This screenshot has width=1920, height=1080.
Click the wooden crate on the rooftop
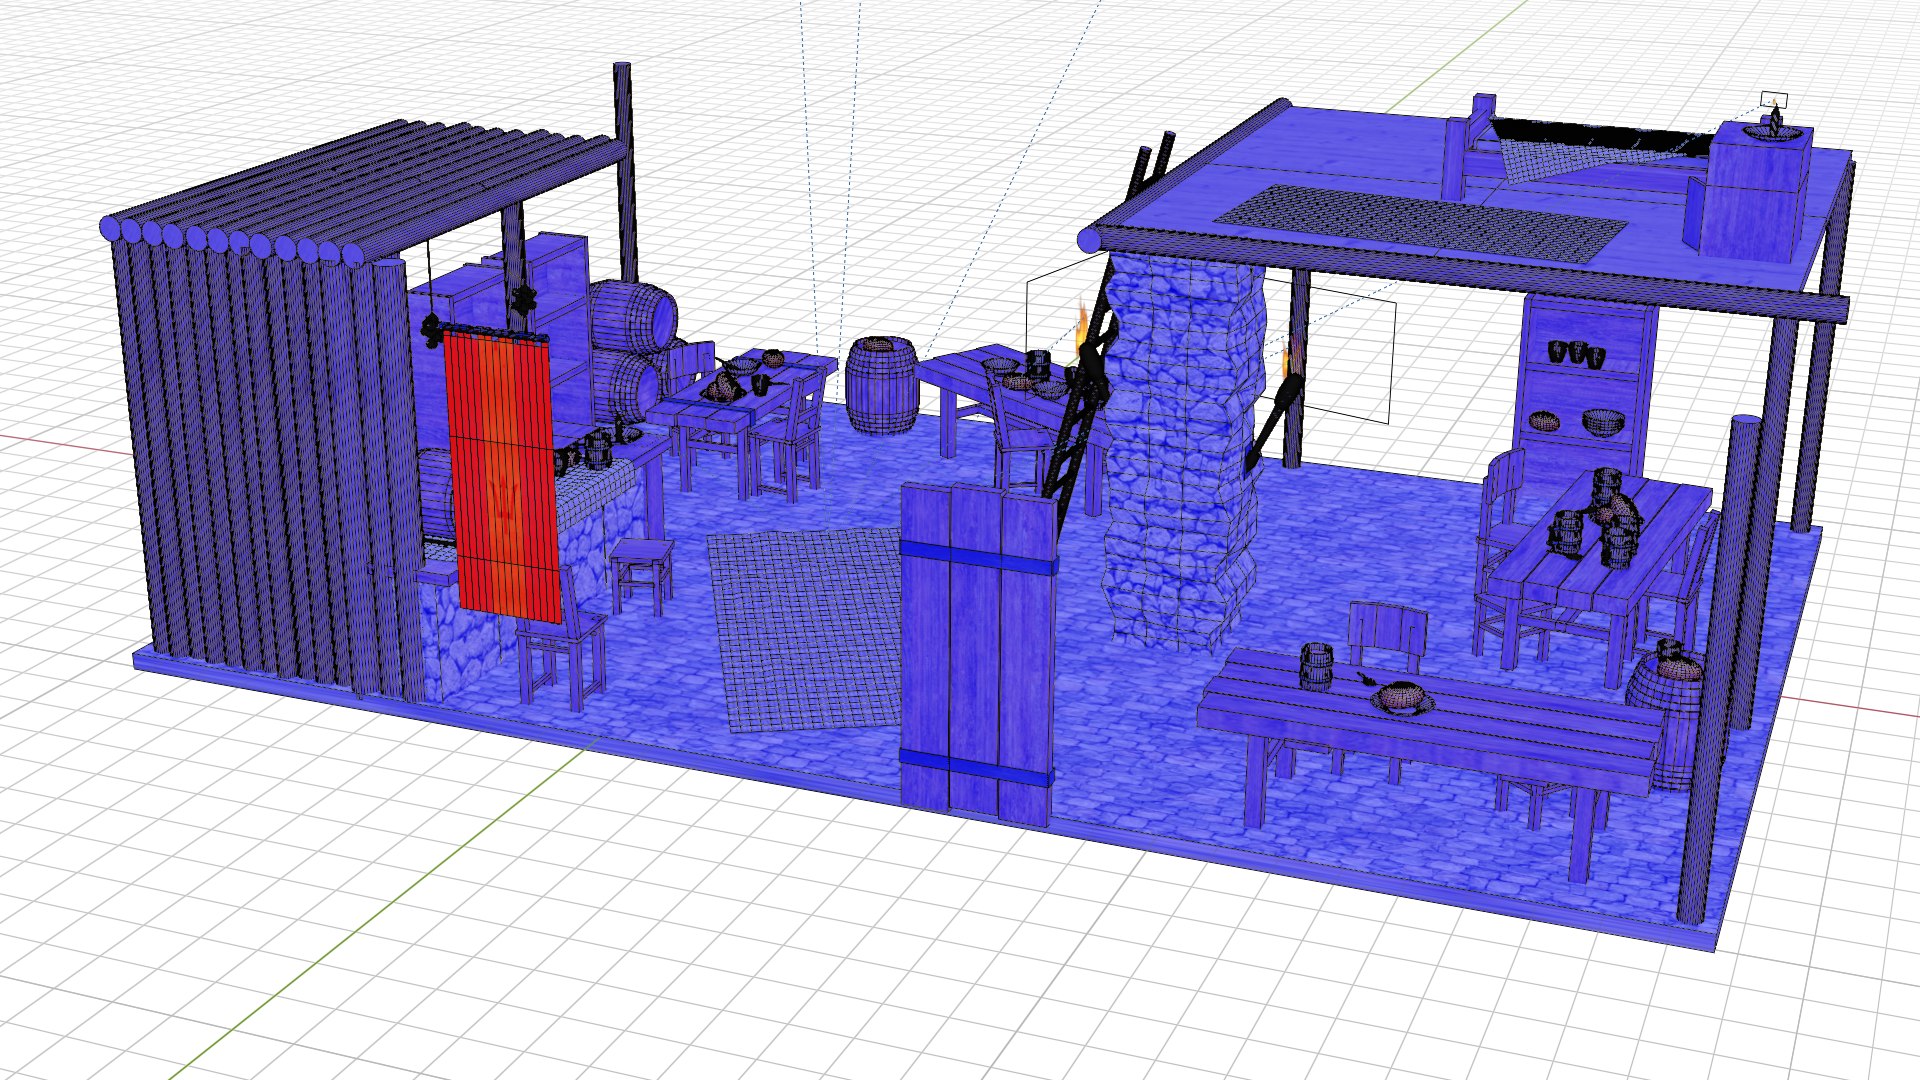click(1755, 195)
